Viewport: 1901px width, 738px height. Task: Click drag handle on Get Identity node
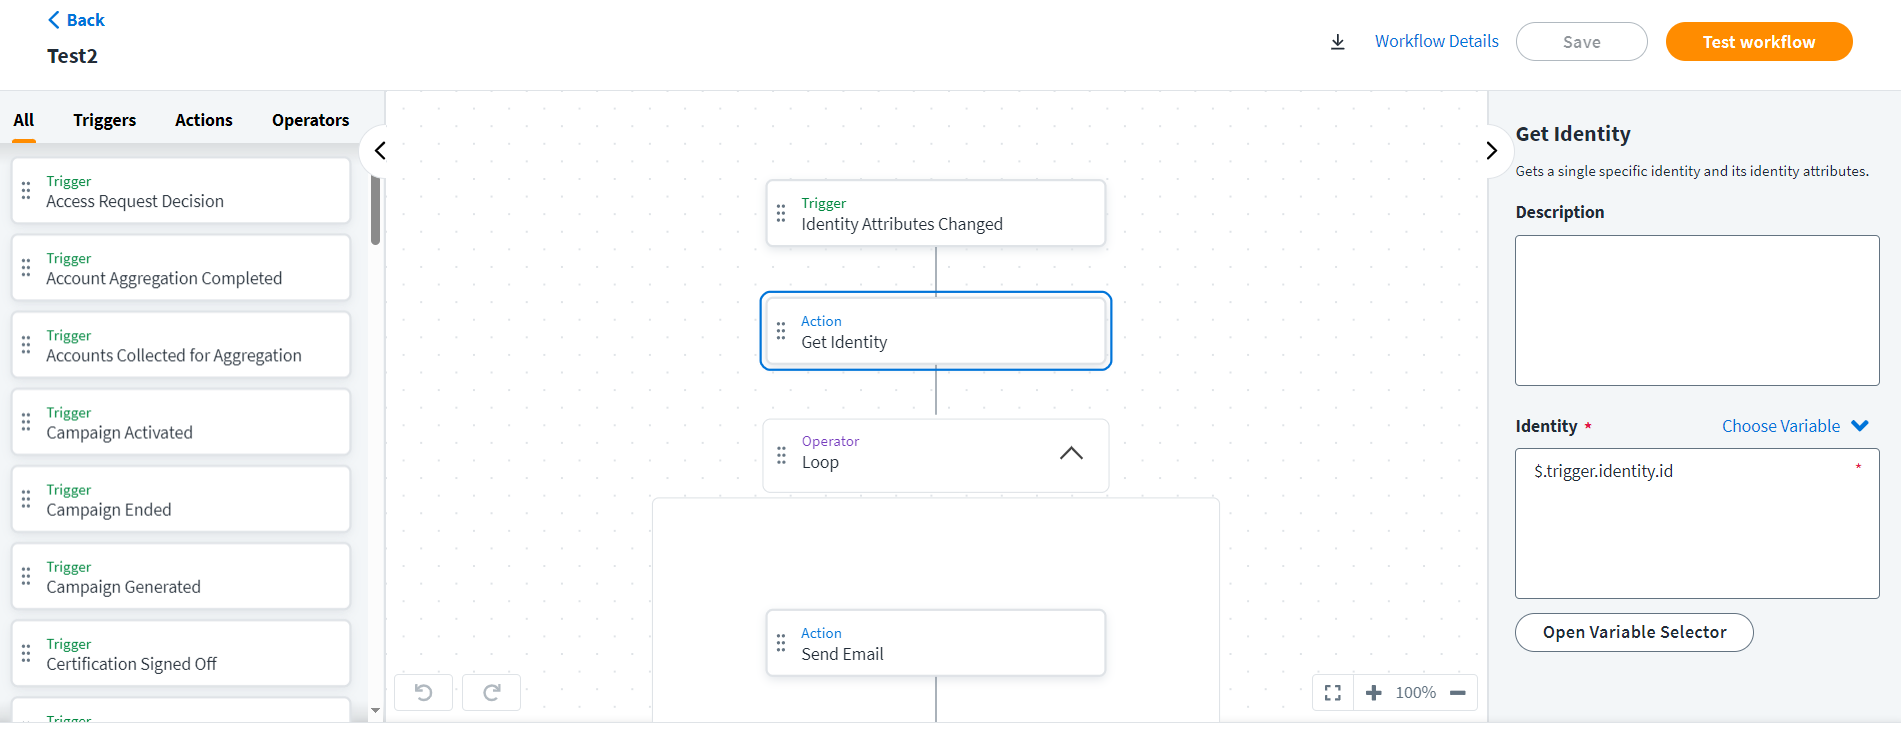pyautogui.click(x=781, y=331)
